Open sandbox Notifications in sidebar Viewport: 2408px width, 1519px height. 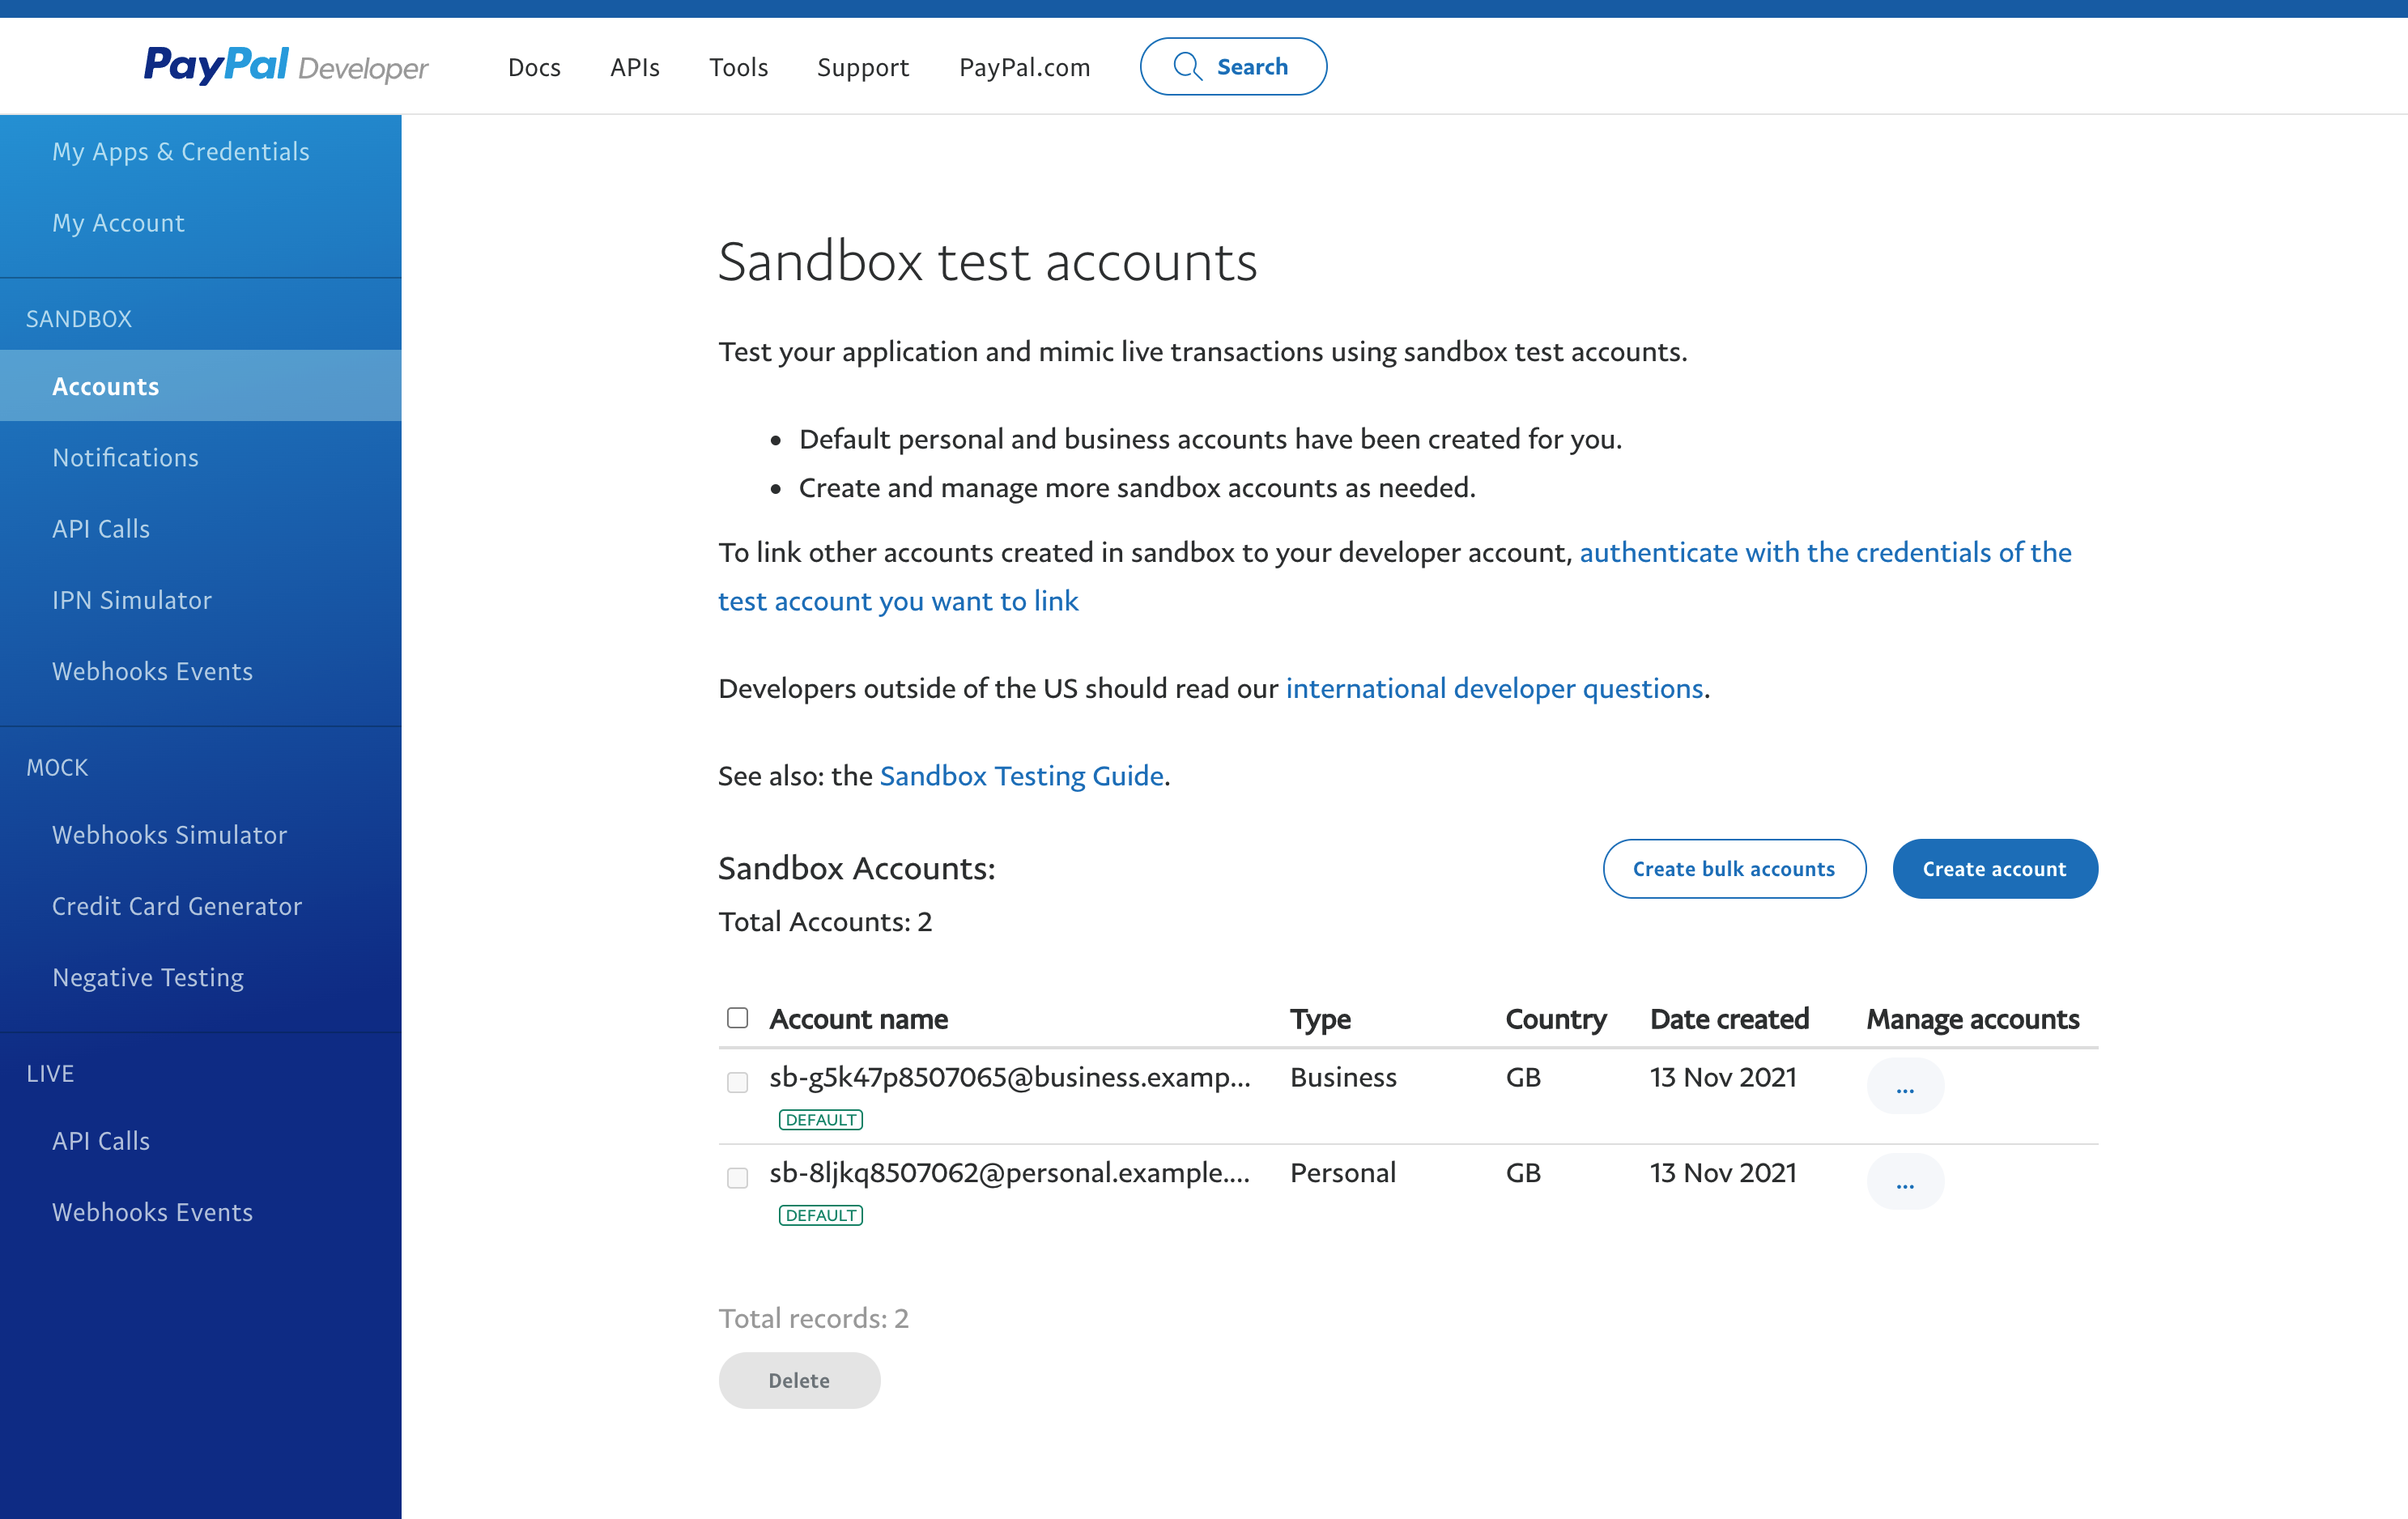tap(125, 457)
